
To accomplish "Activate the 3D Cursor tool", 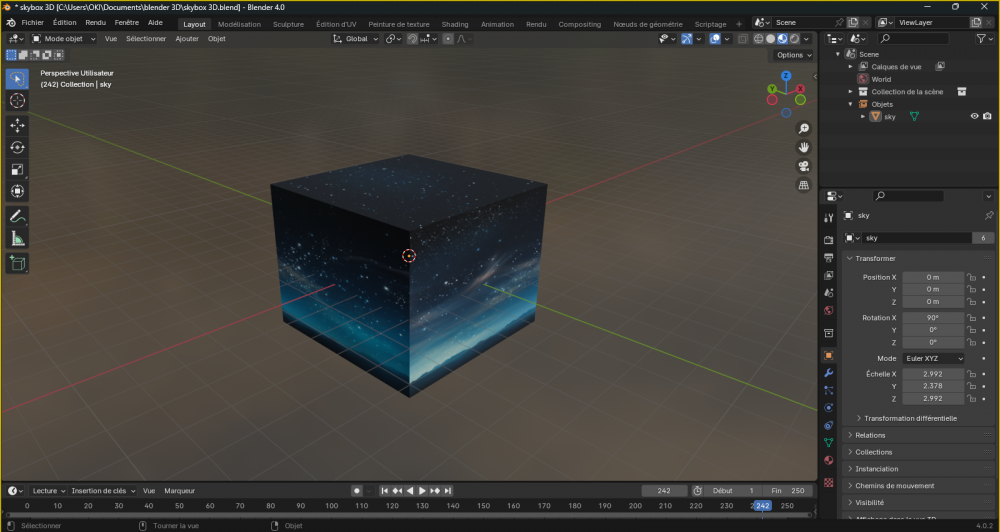I will [x=17, y=101].
